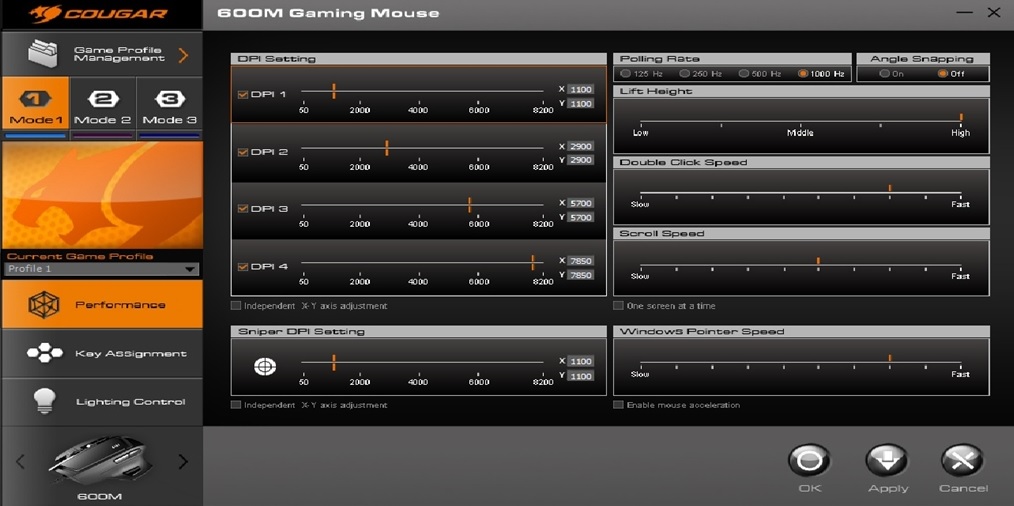Click the DPI 1 X value field
The height and width of the screenshot is (506, 1014).
(x=581, y=89)
